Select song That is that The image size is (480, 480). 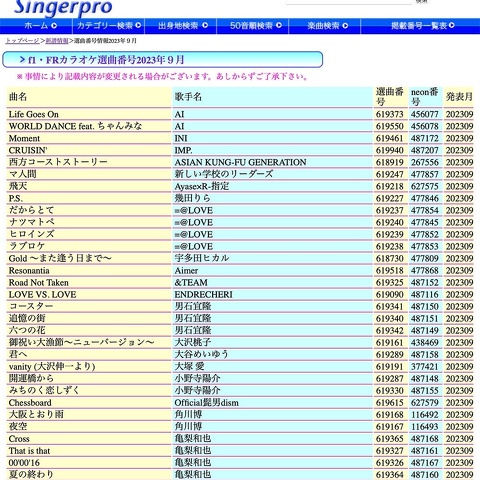click(29, 450)
